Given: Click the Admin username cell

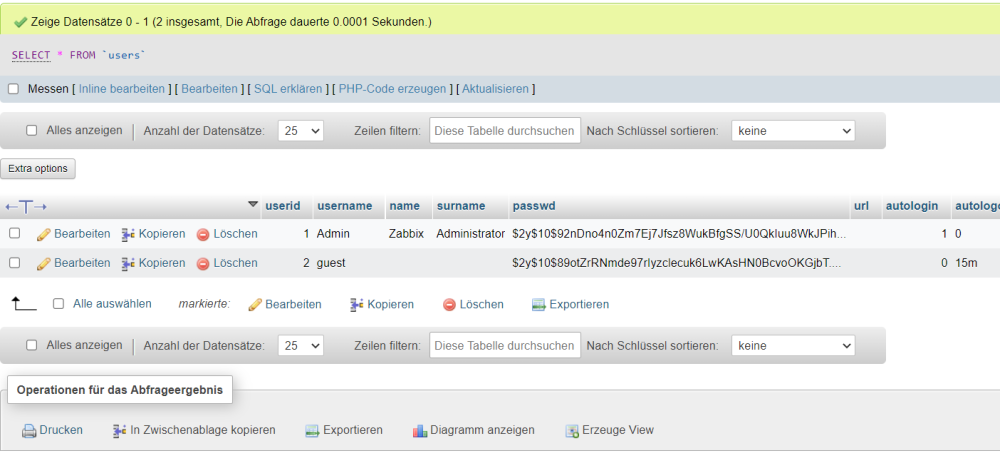Looking at the screenshot, I should click(x=333, y=234).
